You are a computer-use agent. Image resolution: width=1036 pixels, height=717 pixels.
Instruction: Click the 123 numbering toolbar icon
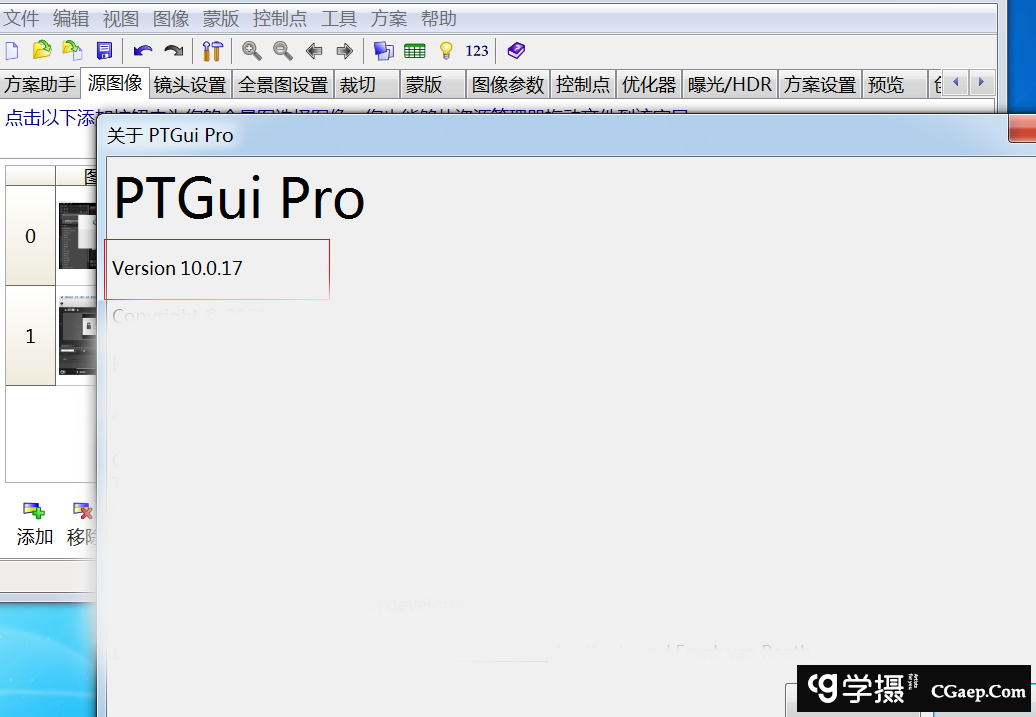(477, 51)
